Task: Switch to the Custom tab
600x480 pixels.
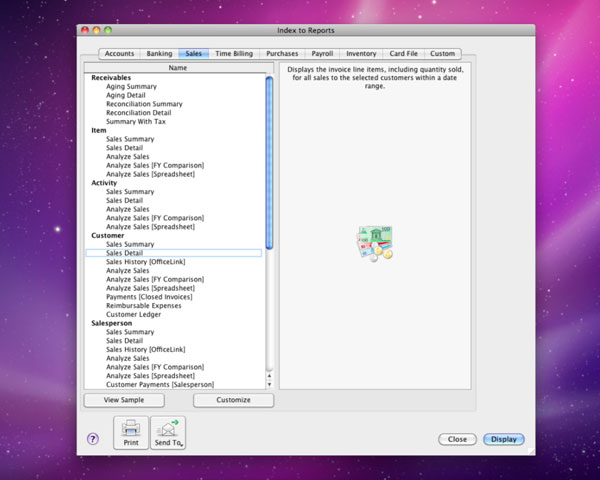Action: [x=443, y=54]
